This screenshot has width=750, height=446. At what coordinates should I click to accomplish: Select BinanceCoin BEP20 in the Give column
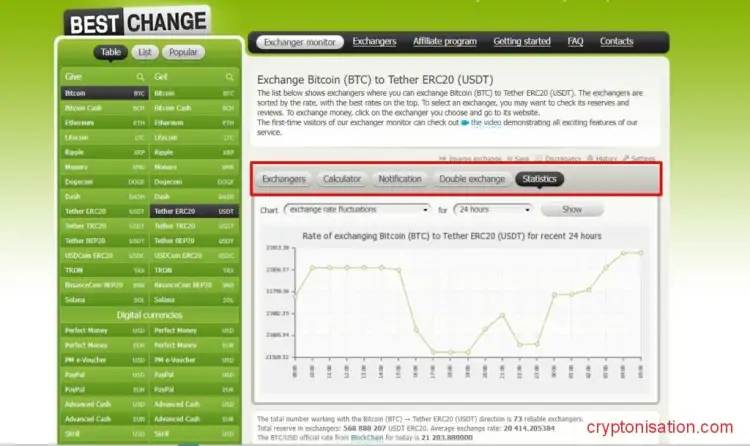(x=105, y=285)
